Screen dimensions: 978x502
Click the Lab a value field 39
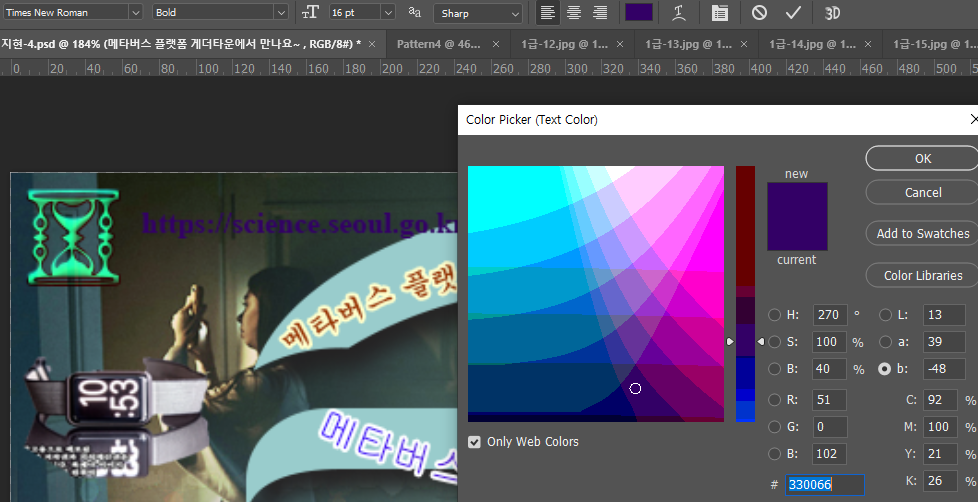tap(944, 342)
